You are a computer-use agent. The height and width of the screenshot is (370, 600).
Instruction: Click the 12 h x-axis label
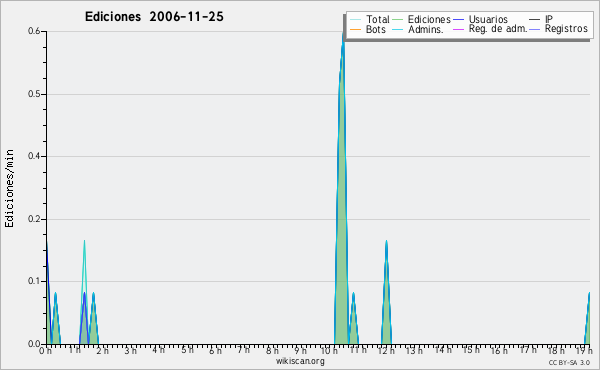[x=386, y=350]
